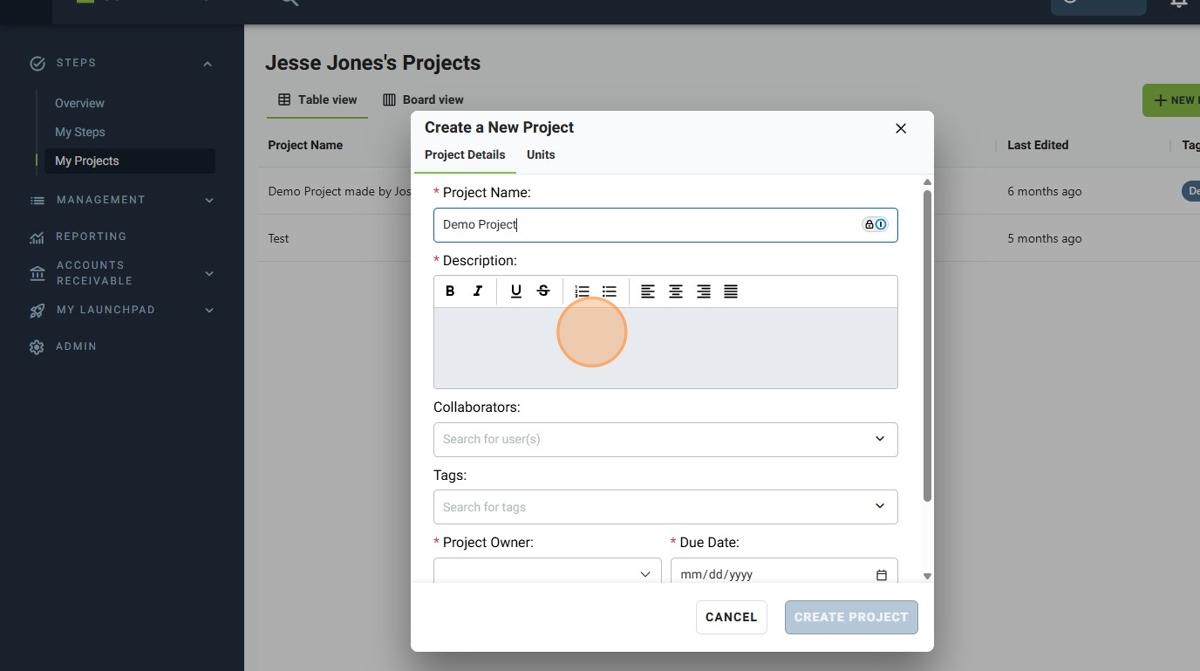Open the Reporting sidebar item
1200x671 pixels.
tap(91, 237)
